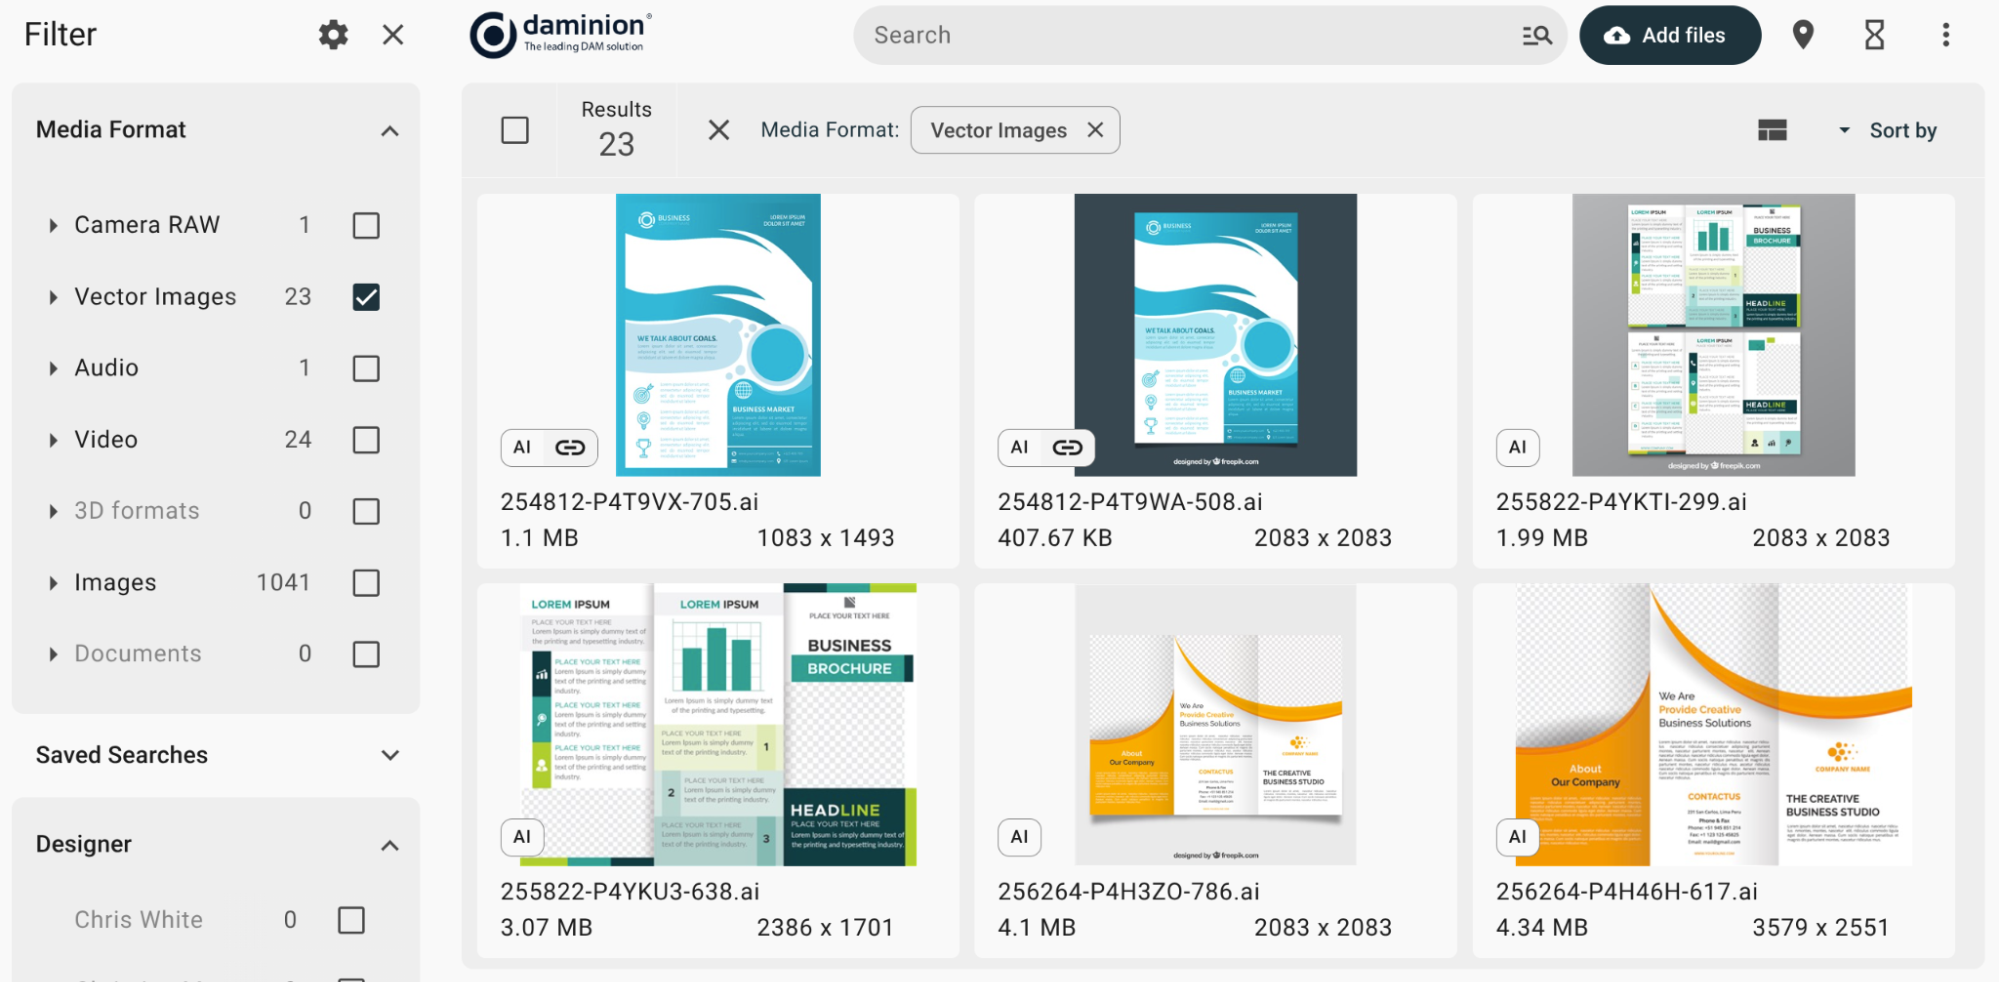1999x983 pixels.
Task: Close the Filter panel
Action: coord(393,35)
